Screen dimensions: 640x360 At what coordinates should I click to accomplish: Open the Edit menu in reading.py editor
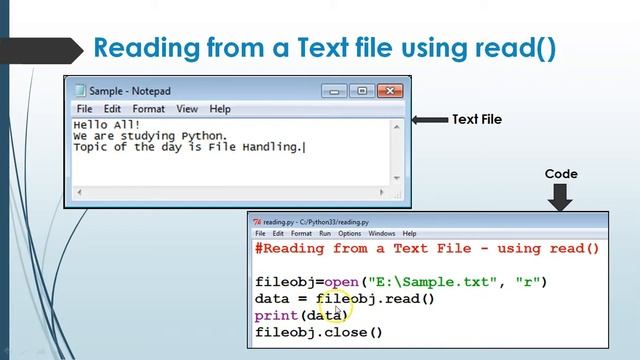[x=278, y=233]
